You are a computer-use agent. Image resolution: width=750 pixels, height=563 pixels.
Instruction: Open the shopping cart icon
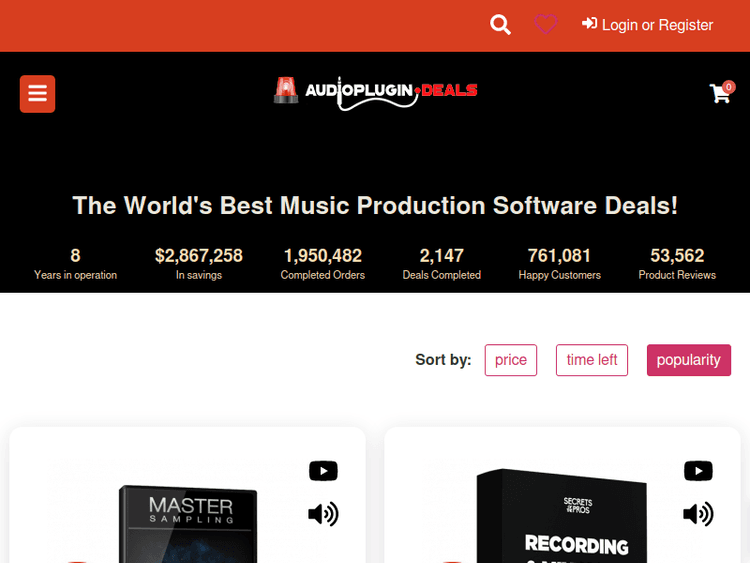721,92
